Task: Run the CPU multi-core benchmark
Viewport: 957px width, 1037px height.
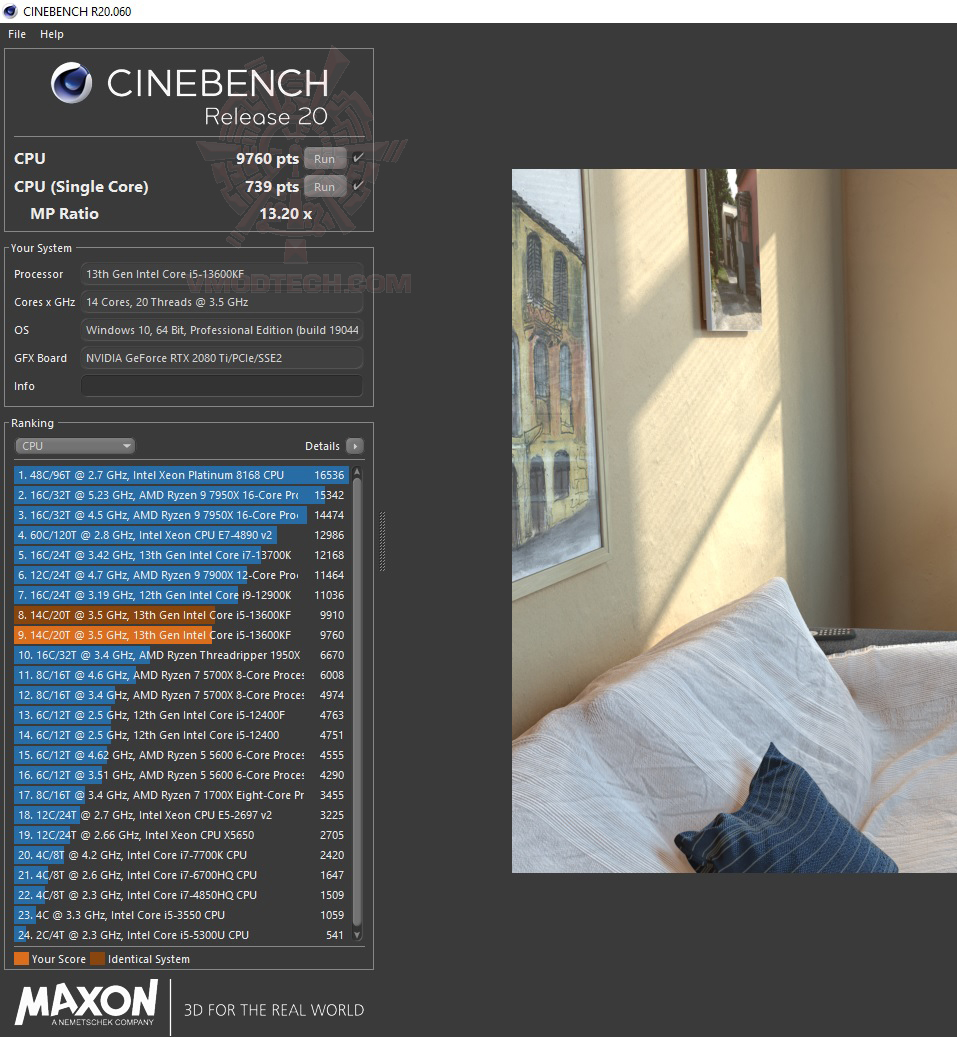Action: click(x=325, y=159)
